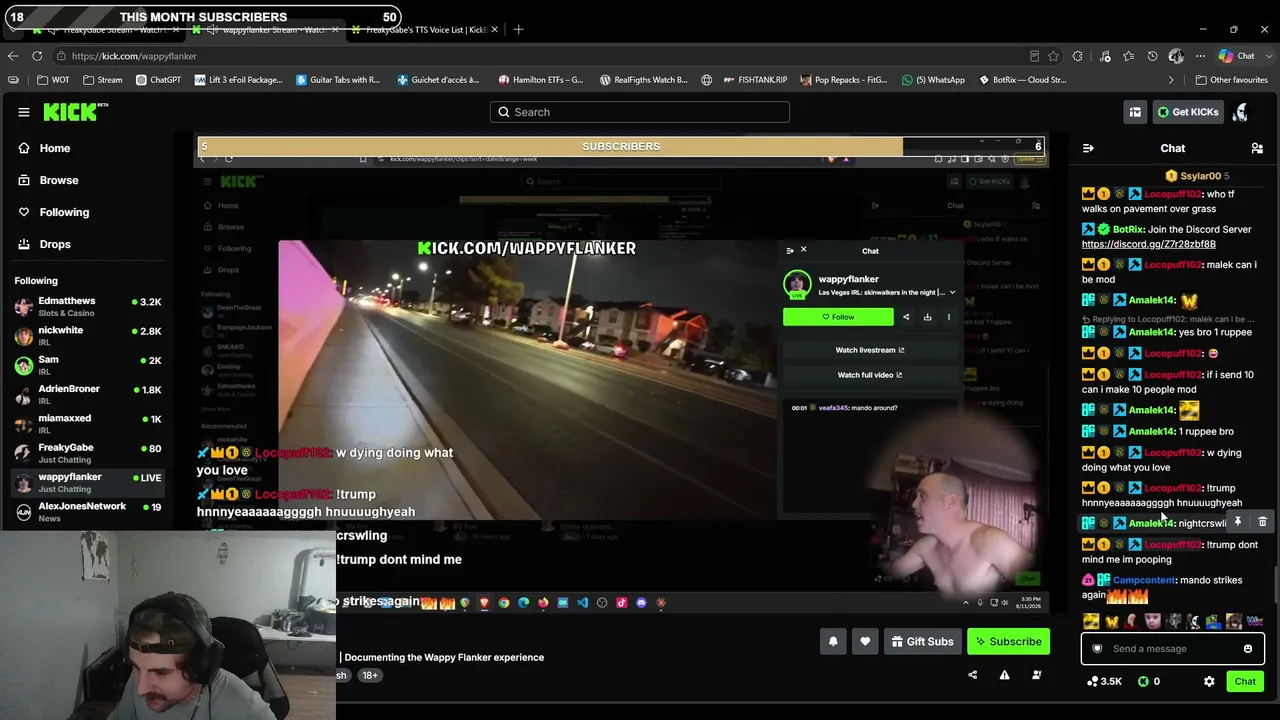Open AdrienBroner channel in Following list
Screen dimensions: 1280x720
88,394
